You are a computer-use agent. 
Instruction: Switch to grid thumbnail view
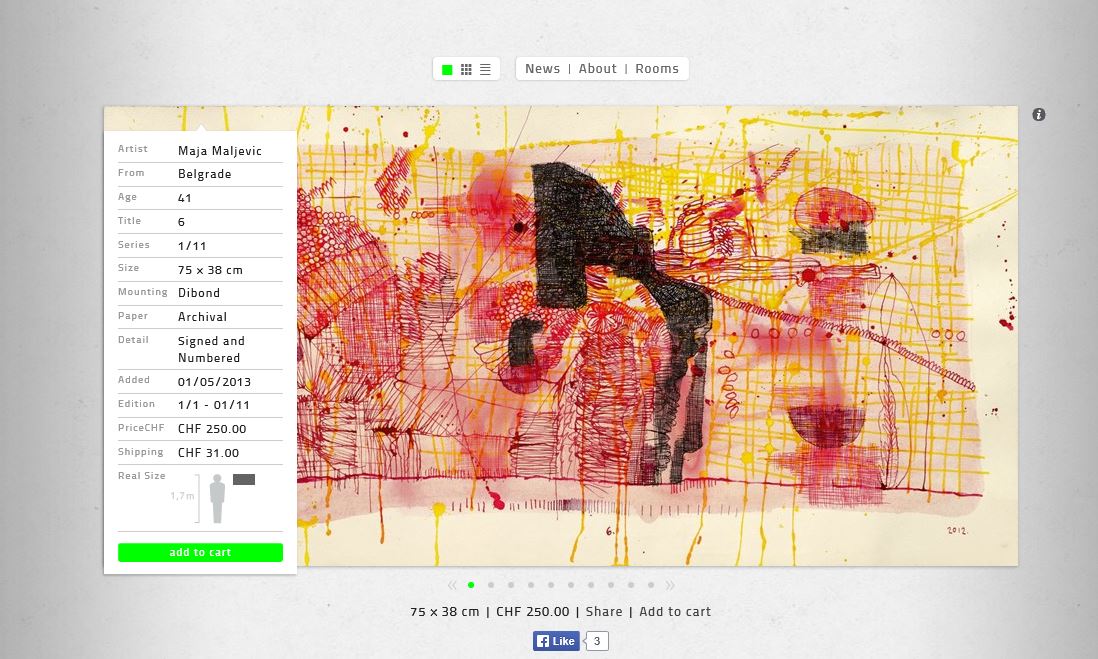pos(466,69)
